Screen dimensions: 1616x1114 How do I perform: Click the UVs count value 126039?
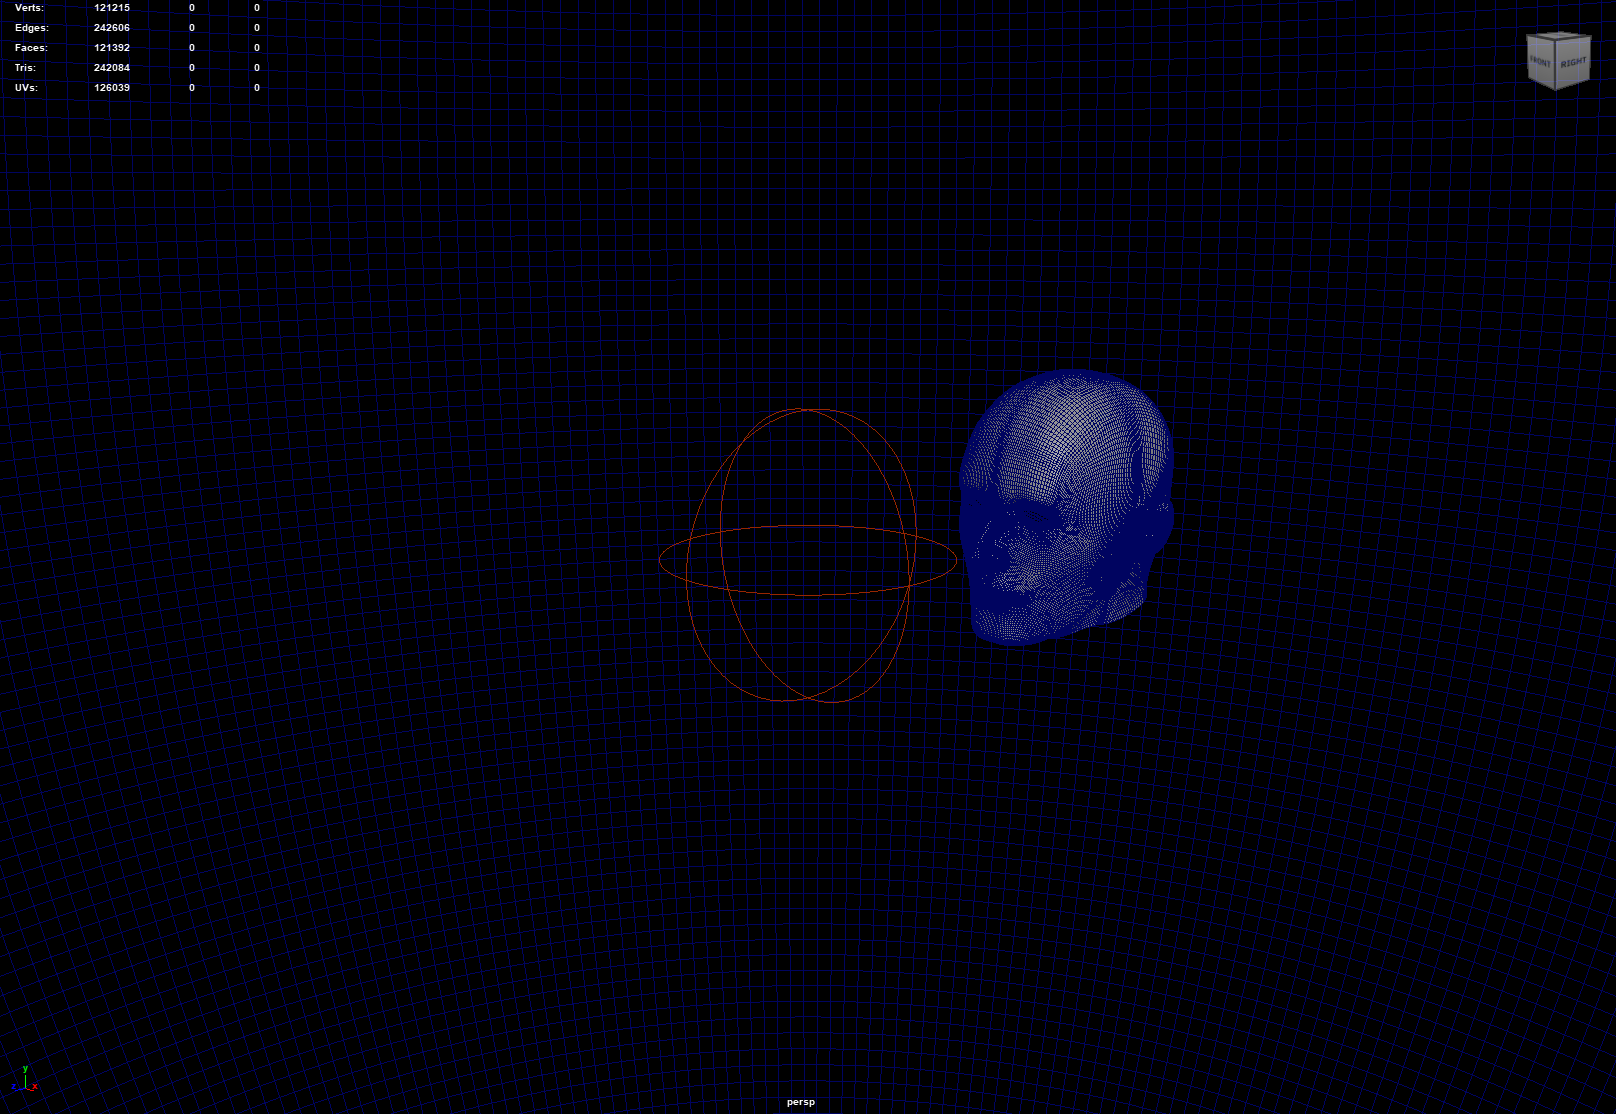click(112, 88)
